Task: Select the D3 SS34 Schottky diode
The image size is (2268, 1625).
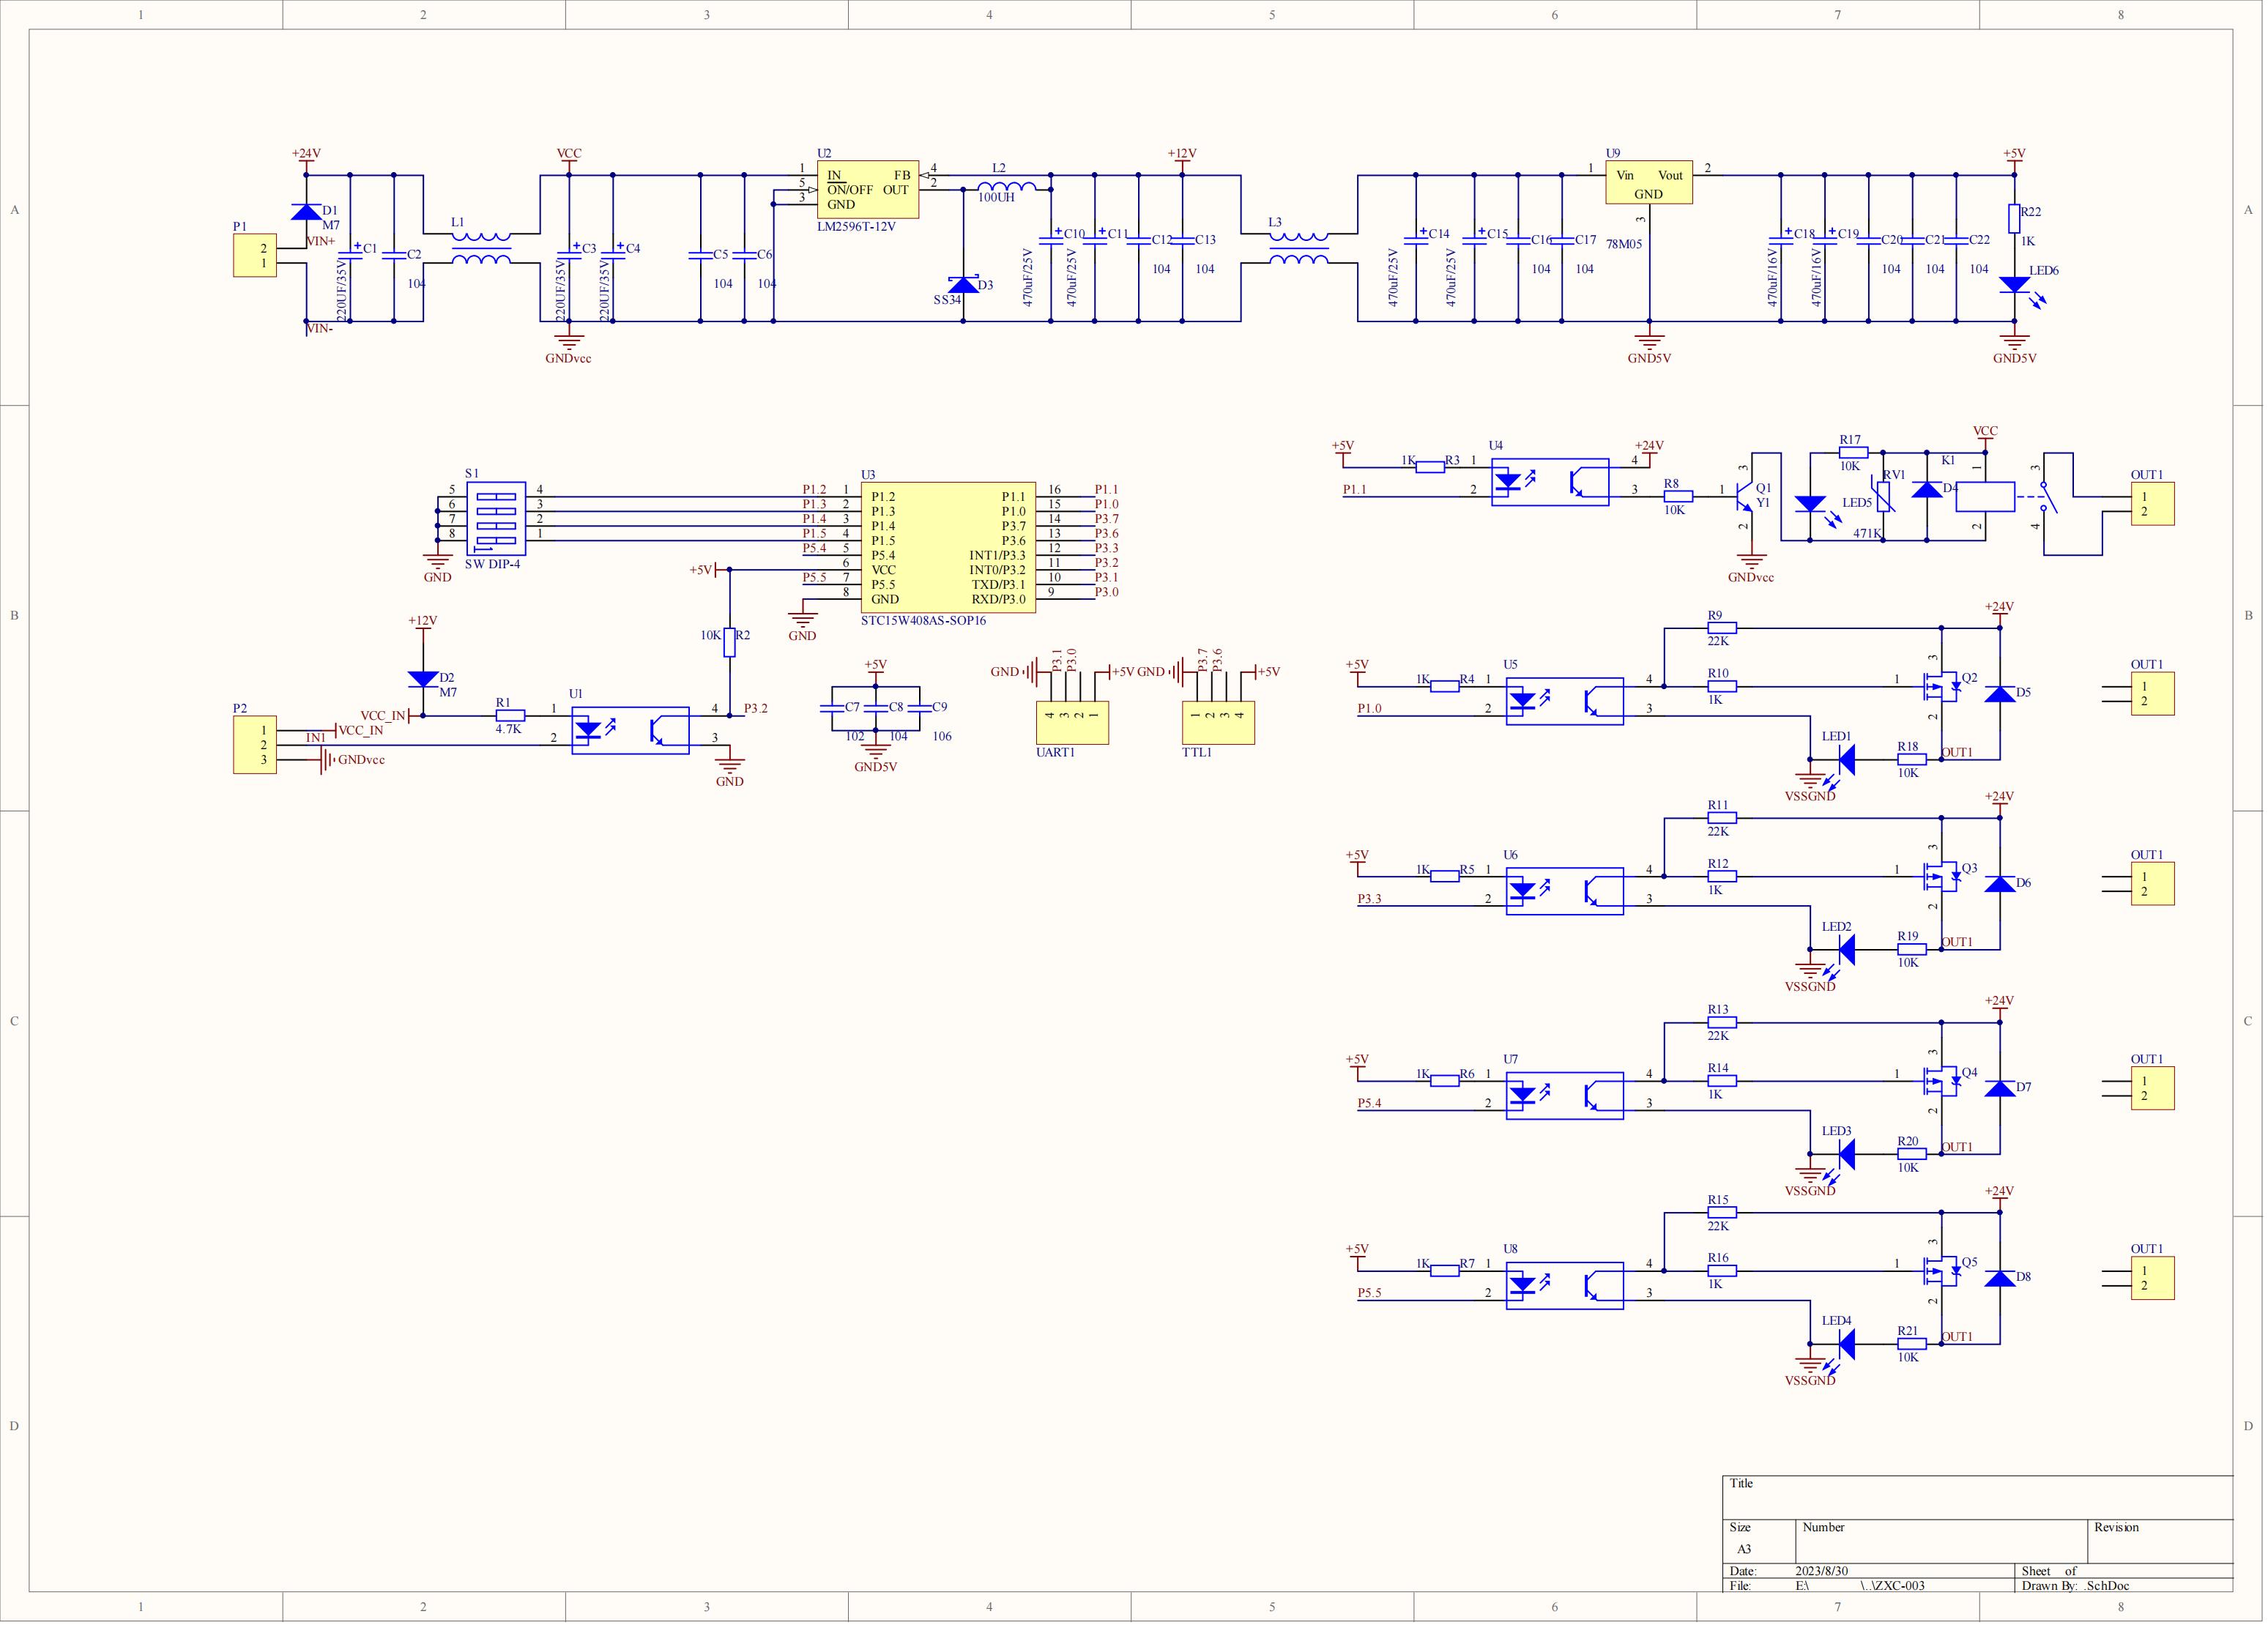Action: click(x=963, y=285)
